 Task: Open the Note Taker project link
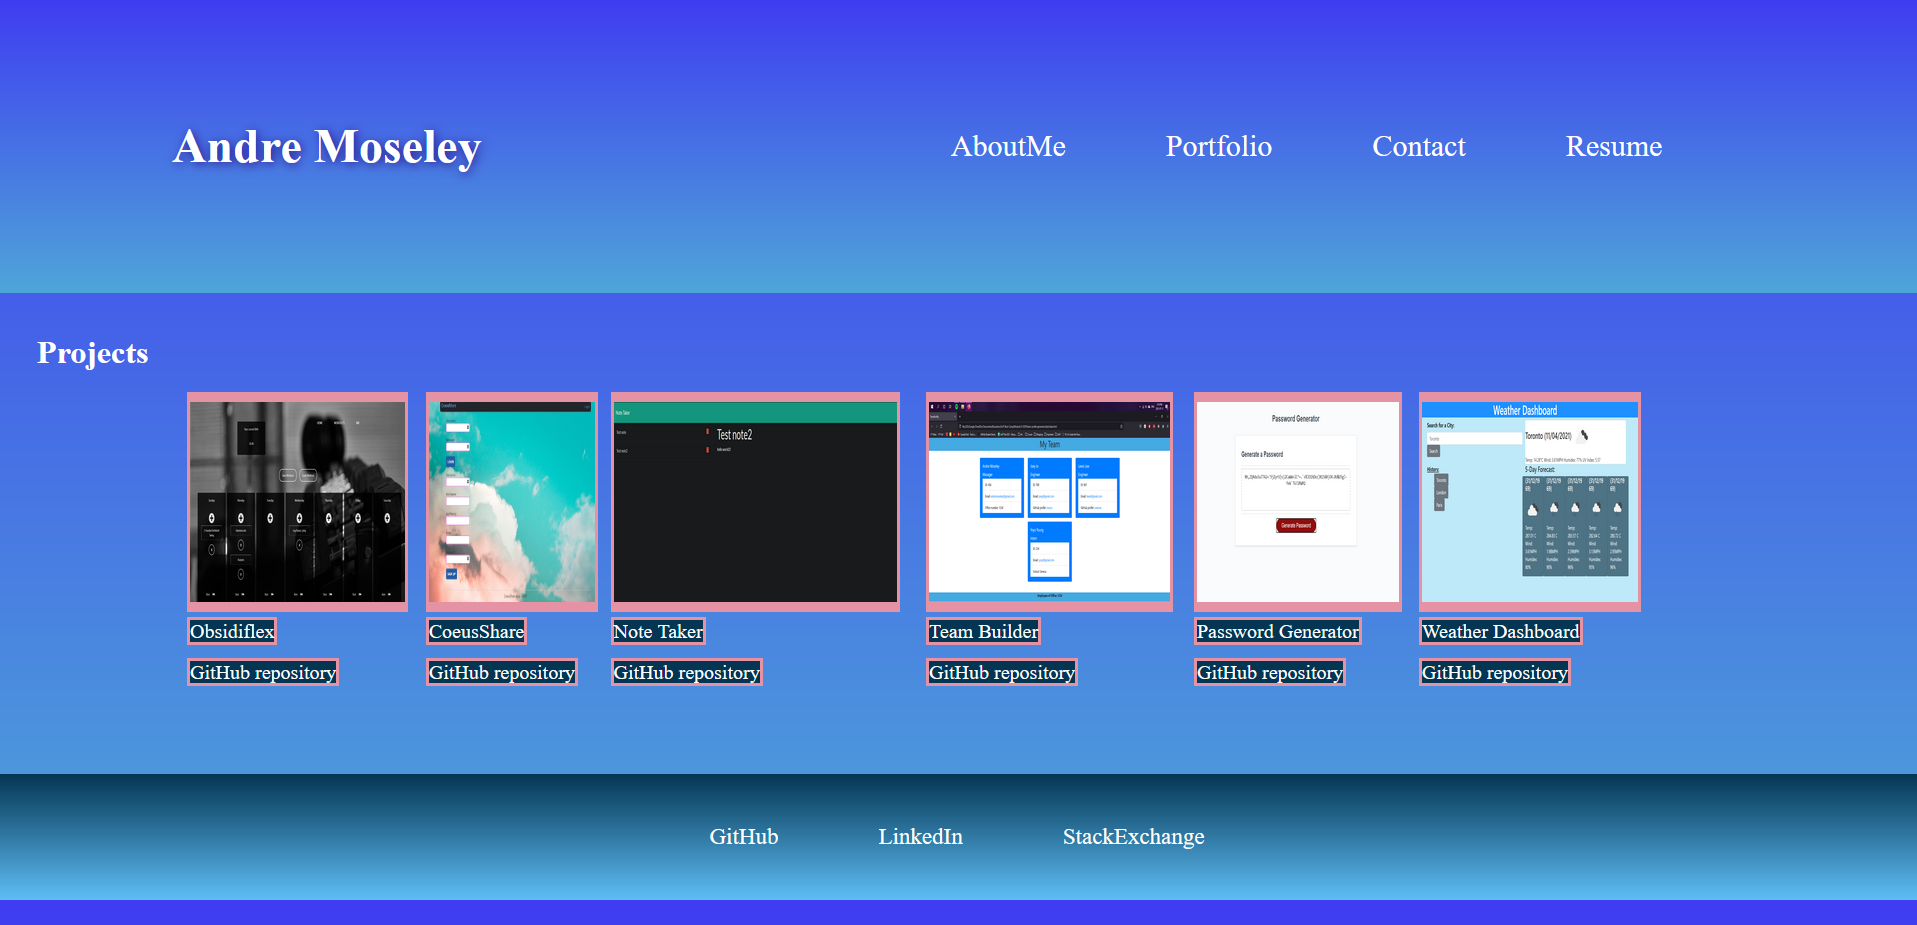point(657,631)
